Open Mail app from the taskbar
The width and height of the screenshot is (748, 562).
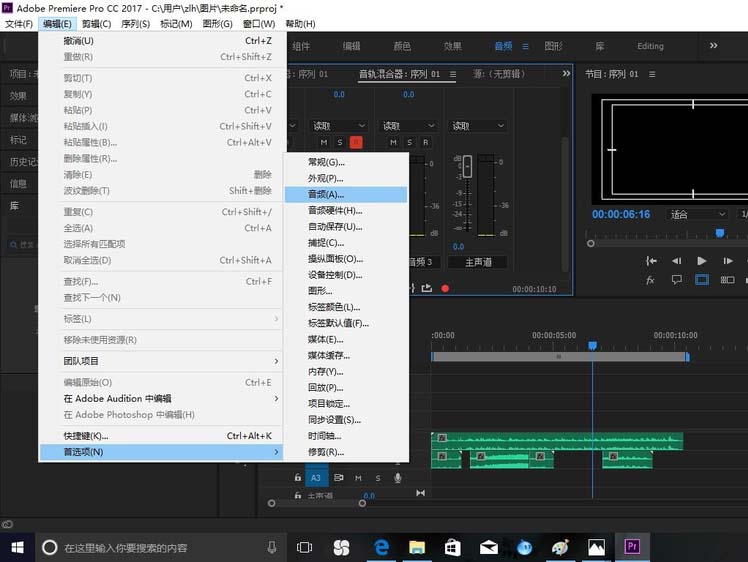tap(488, 547)
